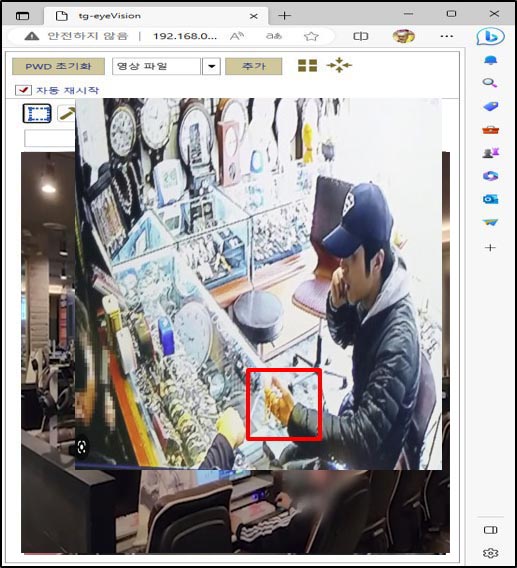Screen dimensions: 517x568
Task: Click the address bar showing 192.168.0
Action: (x=185, y=36)
